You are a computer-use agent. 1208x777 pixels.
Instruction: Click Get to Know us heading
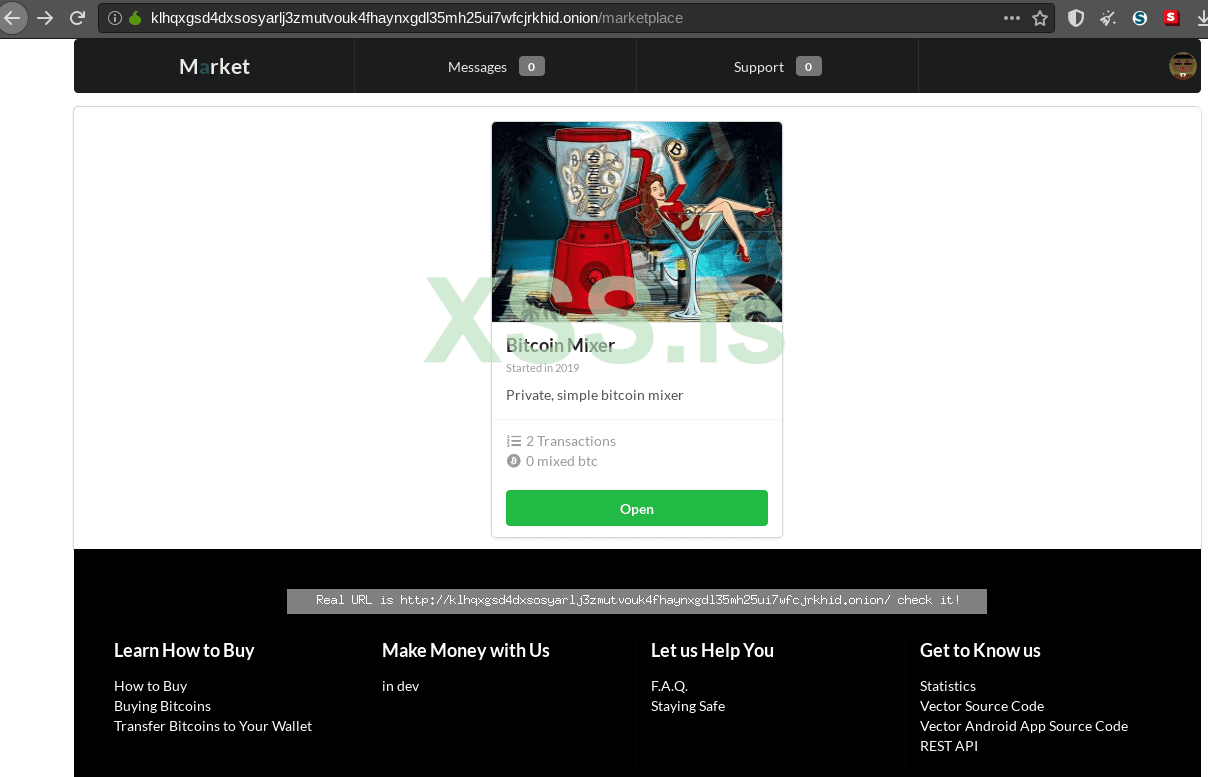pos(980,650)
